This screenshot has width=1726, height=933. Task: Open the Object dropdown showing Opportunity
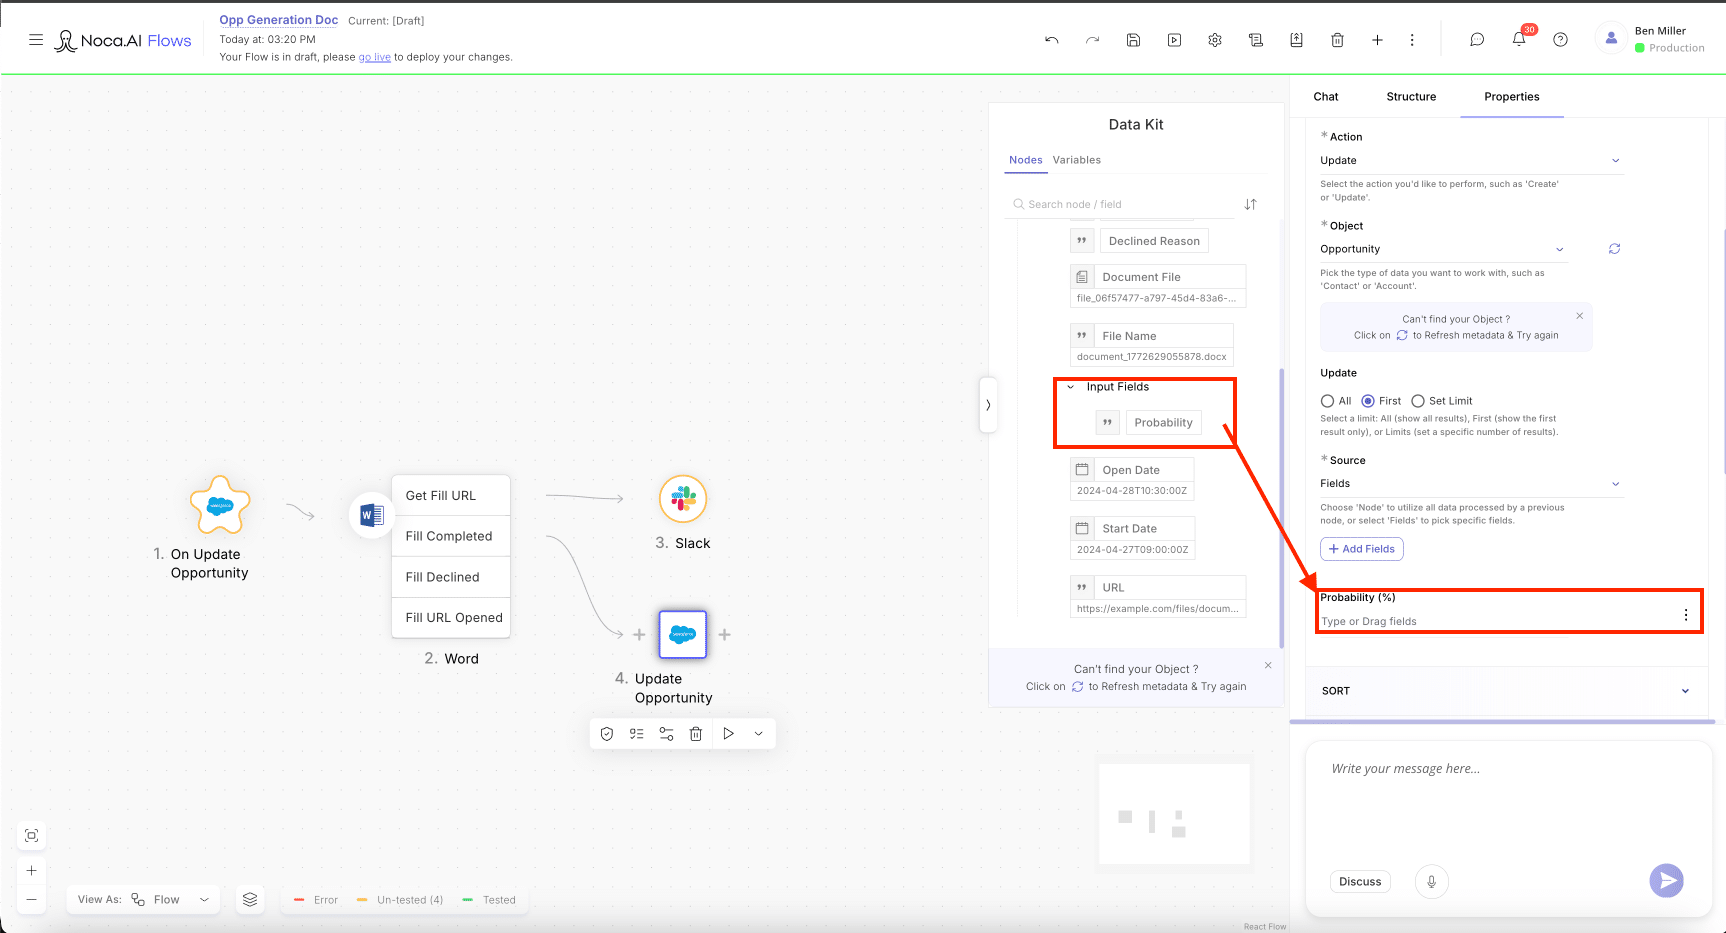coord(1443,249)
